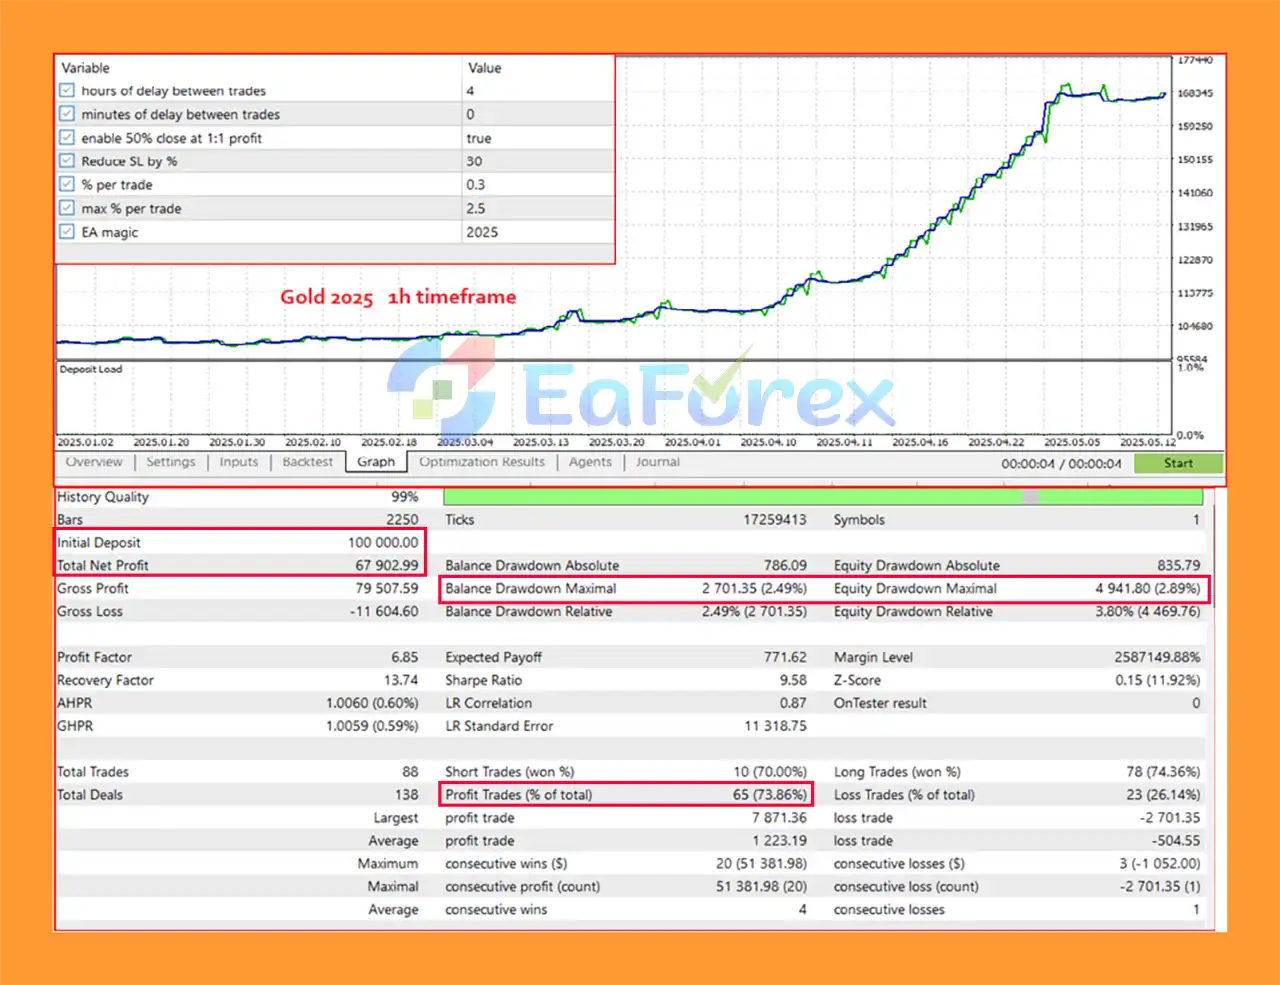Switch to the Overview tab
This screenshot has width=1280, height=985.
[x=94, y=462]
